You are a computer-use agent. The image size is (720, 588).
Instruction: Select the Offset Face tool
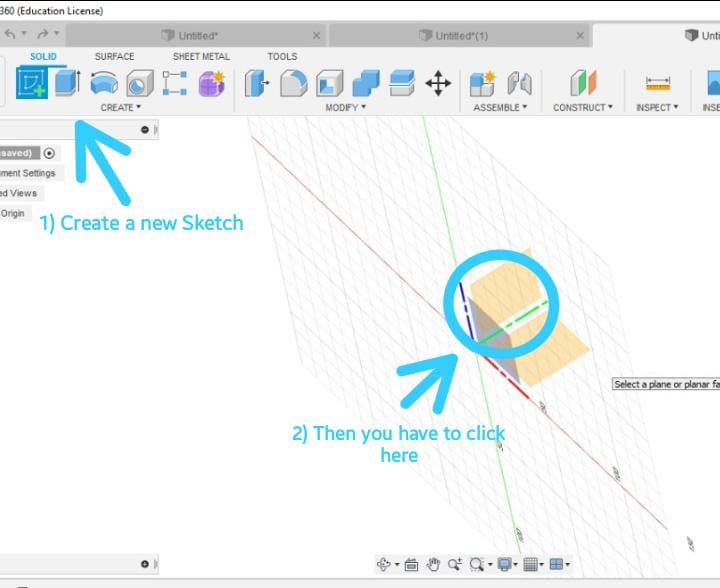click(402, 83)
